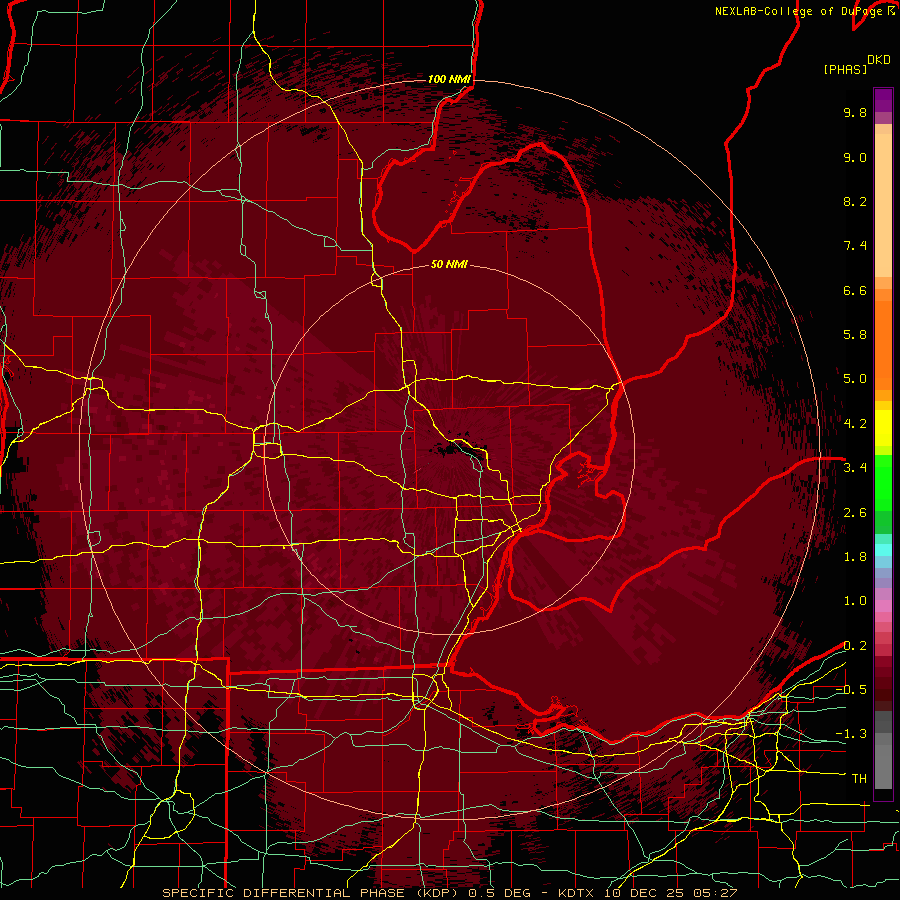This screenshot has width=900, height=900.
Task: Click the 9.8 legend scale value
Action: point(855,113)
